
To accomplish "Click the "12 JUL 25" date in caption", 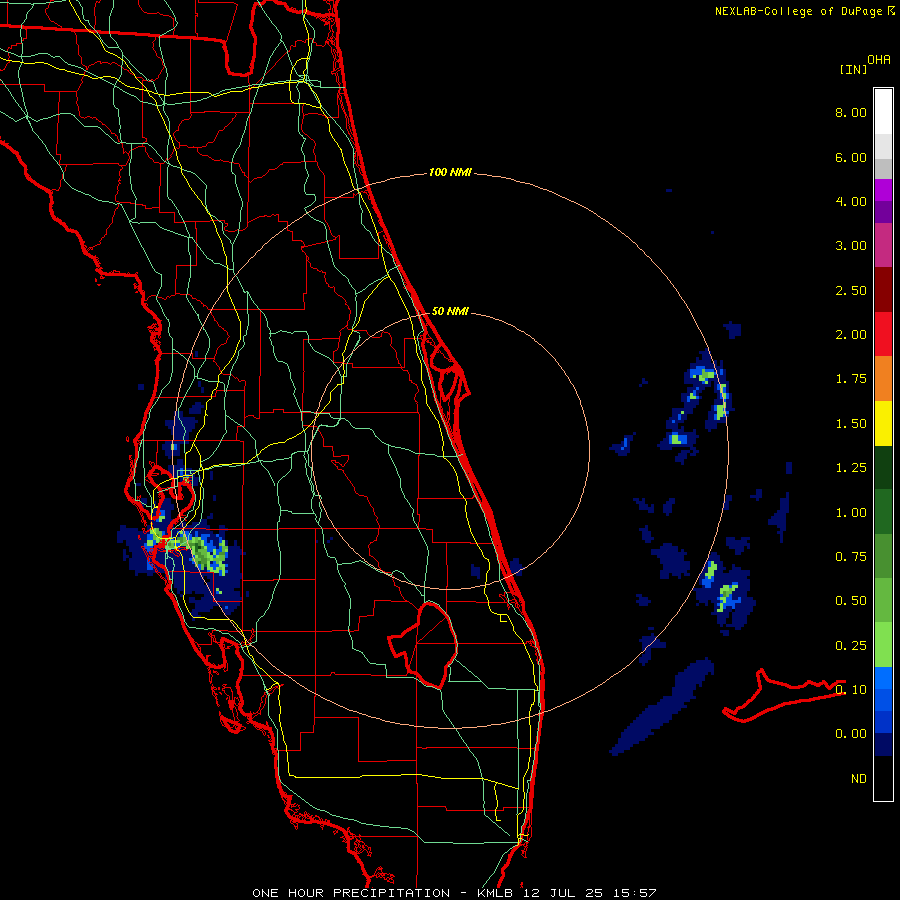I will click(x=564, y=893).
